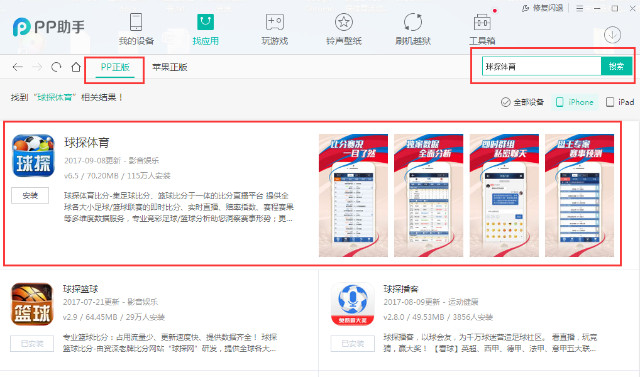The width and height of the screenshot is (640, 377).
Task: Open the 球探播客 app title
Action: point(401,289)
